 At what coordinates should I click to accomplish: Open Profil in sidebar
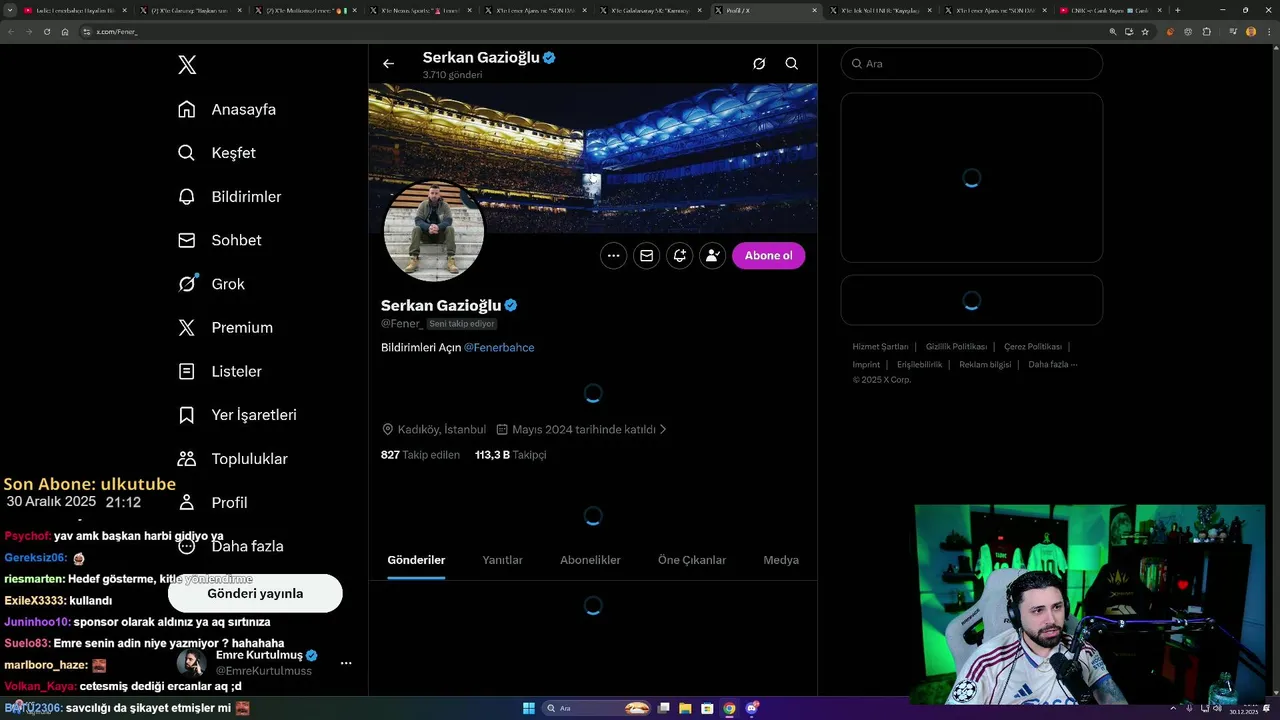point(213,502)
